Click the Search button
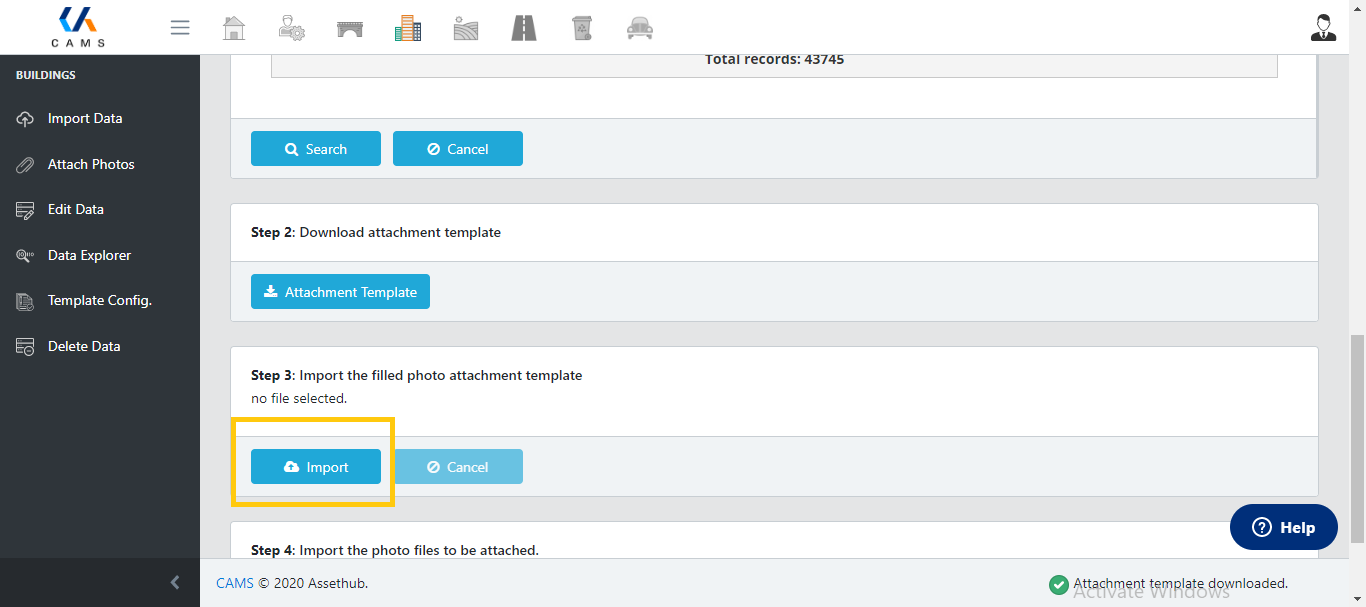This screenshot has height=607, width=1366. 316,149
